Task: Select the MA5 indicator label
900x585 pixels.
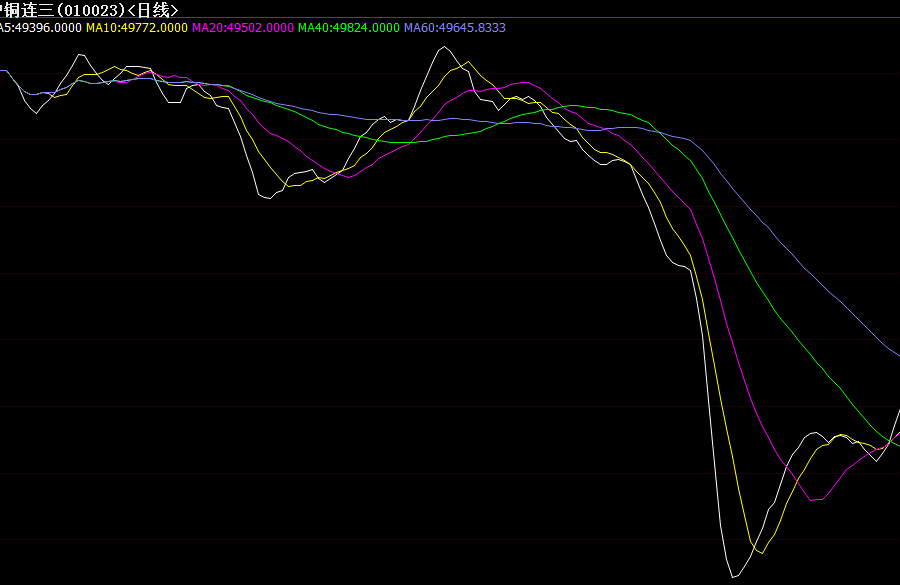Action: (40, 27)
